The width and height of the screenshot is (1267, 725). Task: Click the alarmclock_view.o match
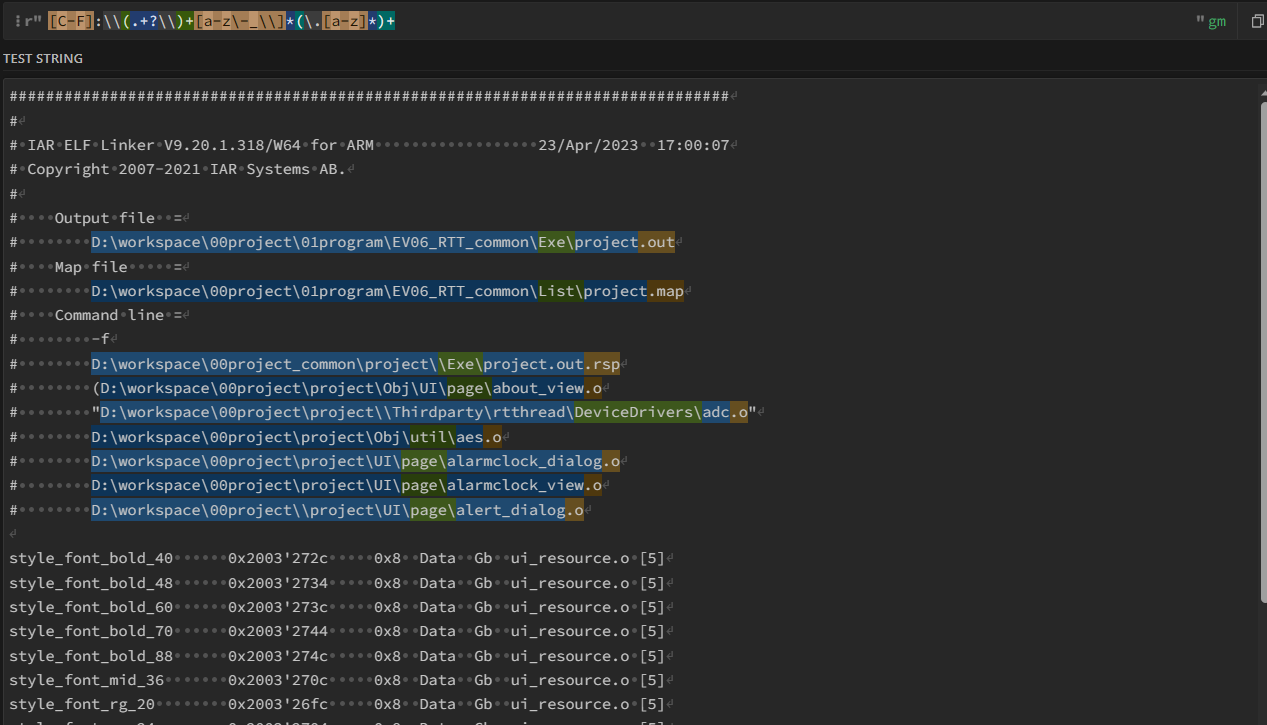coord(346,485)
